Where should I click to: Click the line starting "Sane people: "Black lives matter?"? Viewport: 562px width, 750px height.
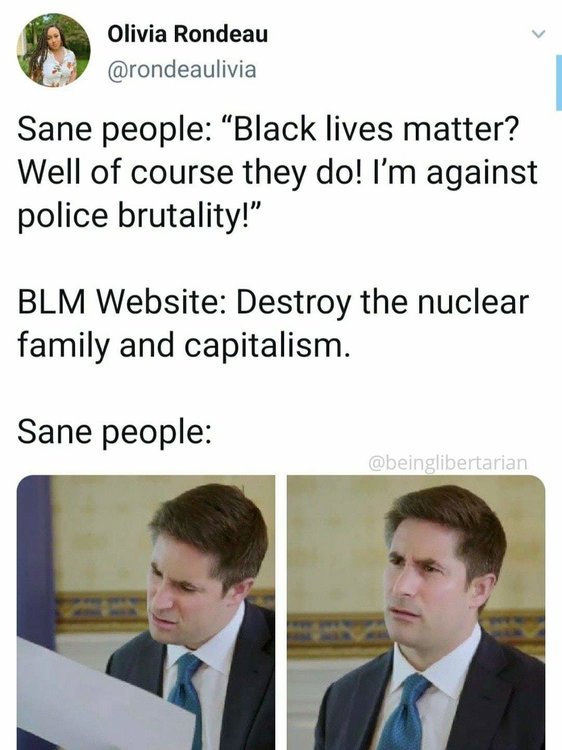(x=268, y=129)
